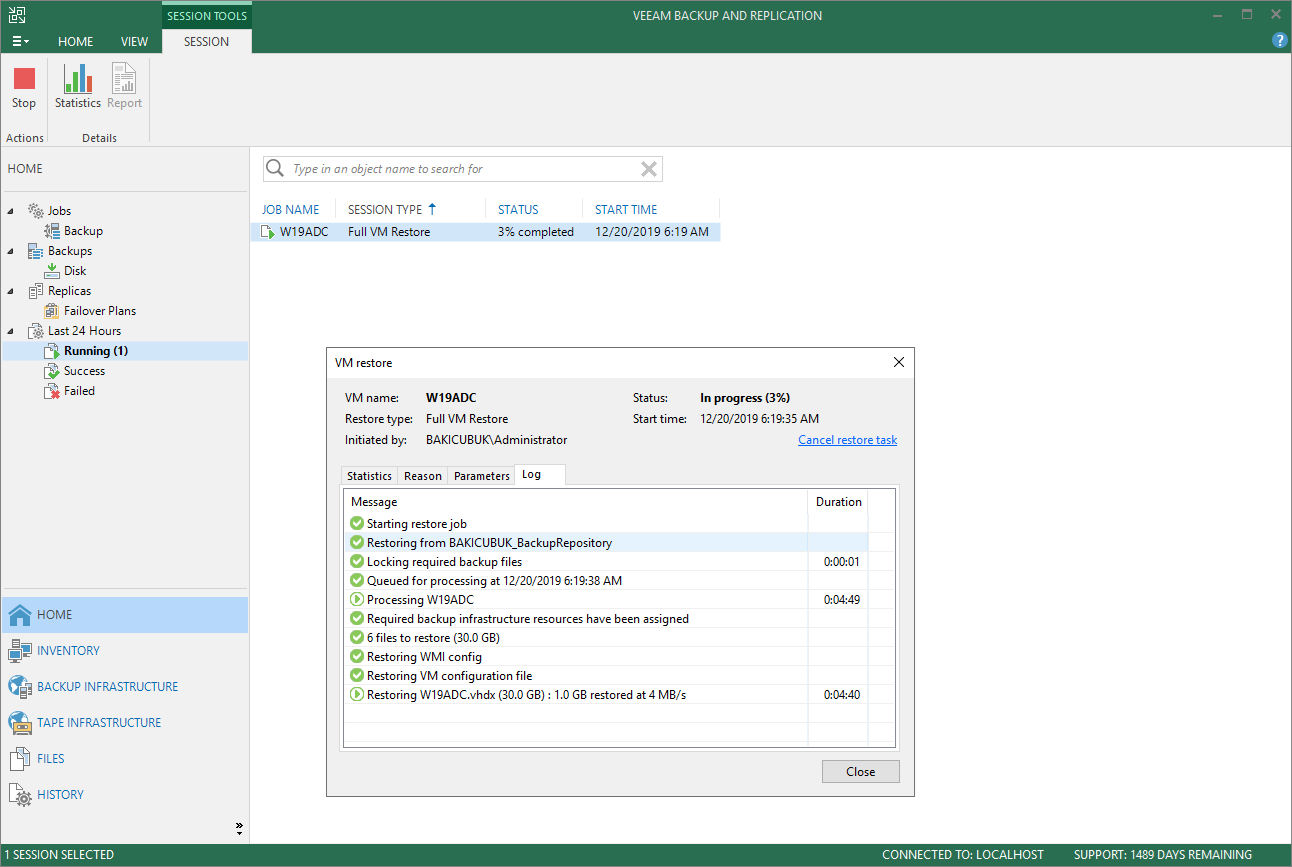The width and height of the screenshot is (1292, 867).
Task: Collapse the Last 24 Hours node
Action: 11,331
